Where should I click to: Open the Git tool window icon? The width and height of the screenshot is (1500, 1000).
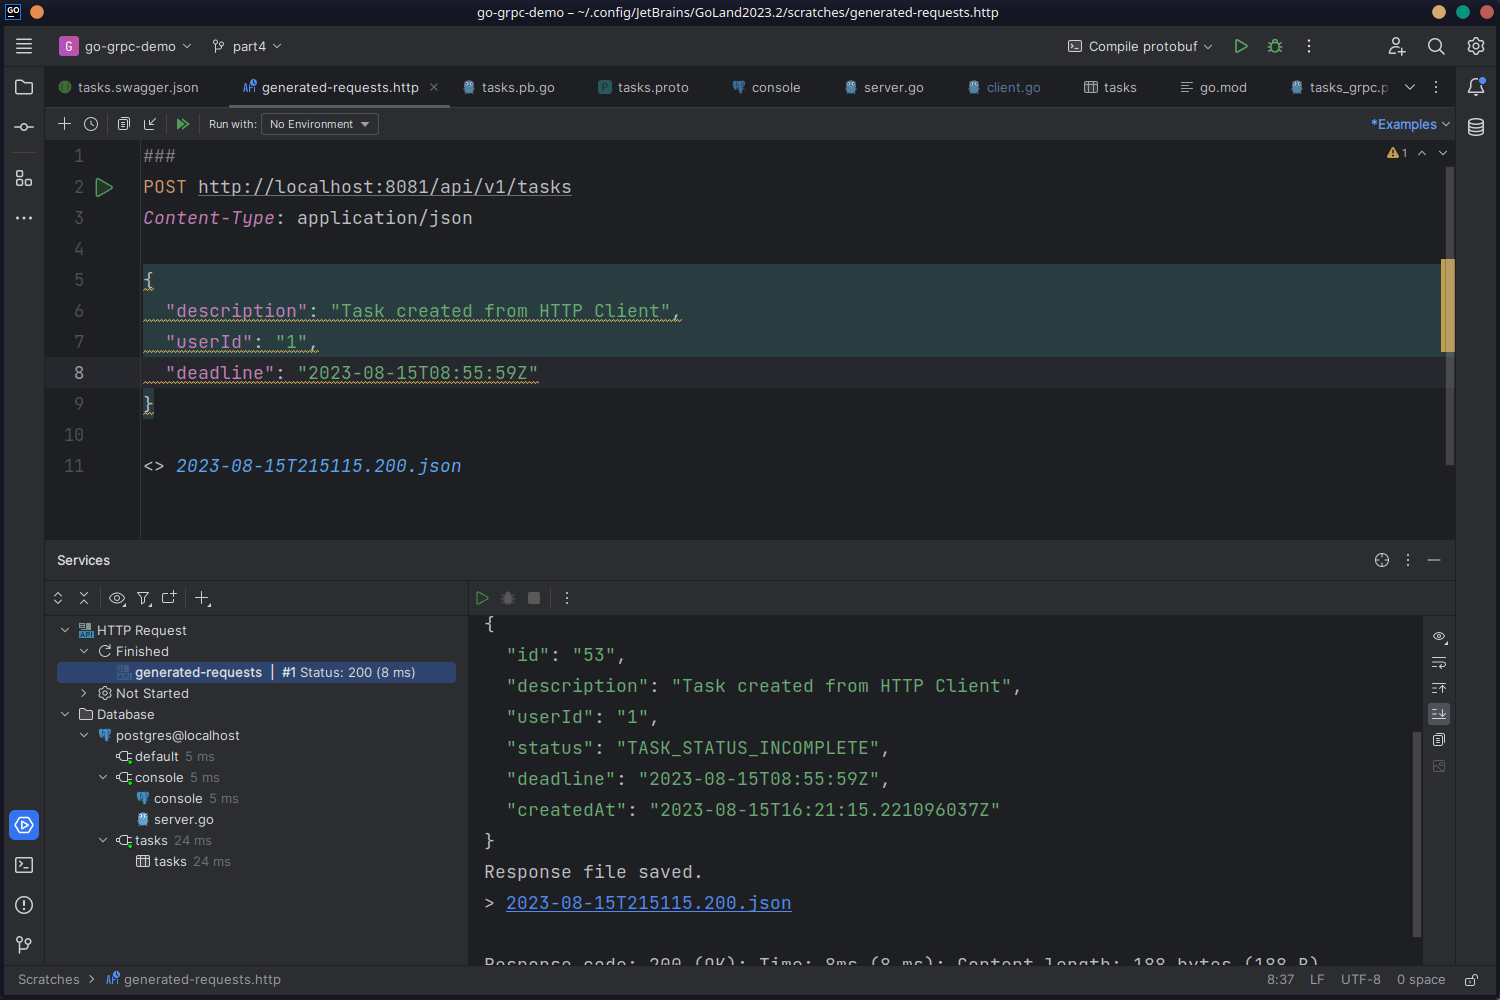pyautogui.click(x=24, y=945)
